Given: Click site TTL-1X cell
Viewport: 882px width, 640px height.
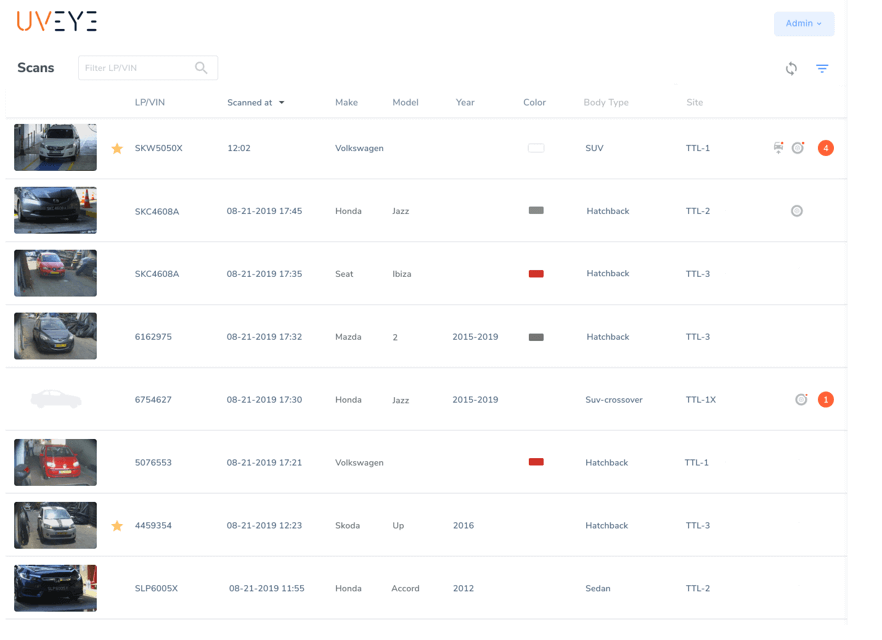Looking at the screenshot, I should point(701,400).
